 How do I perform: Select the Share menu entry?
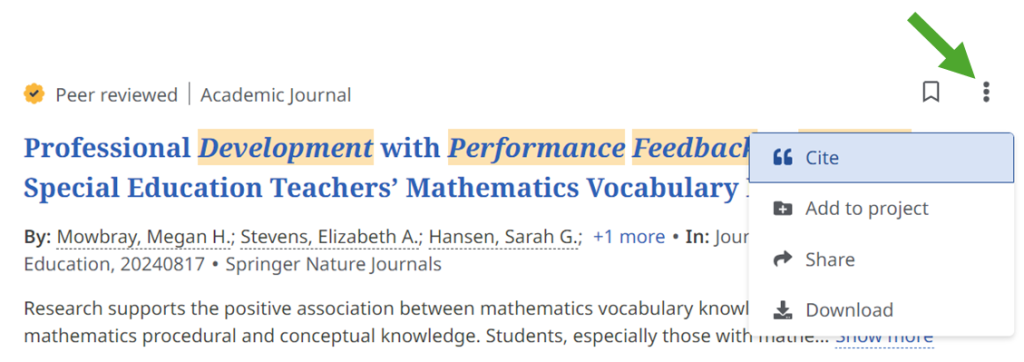pyautogui.click(x=882, y=259)
